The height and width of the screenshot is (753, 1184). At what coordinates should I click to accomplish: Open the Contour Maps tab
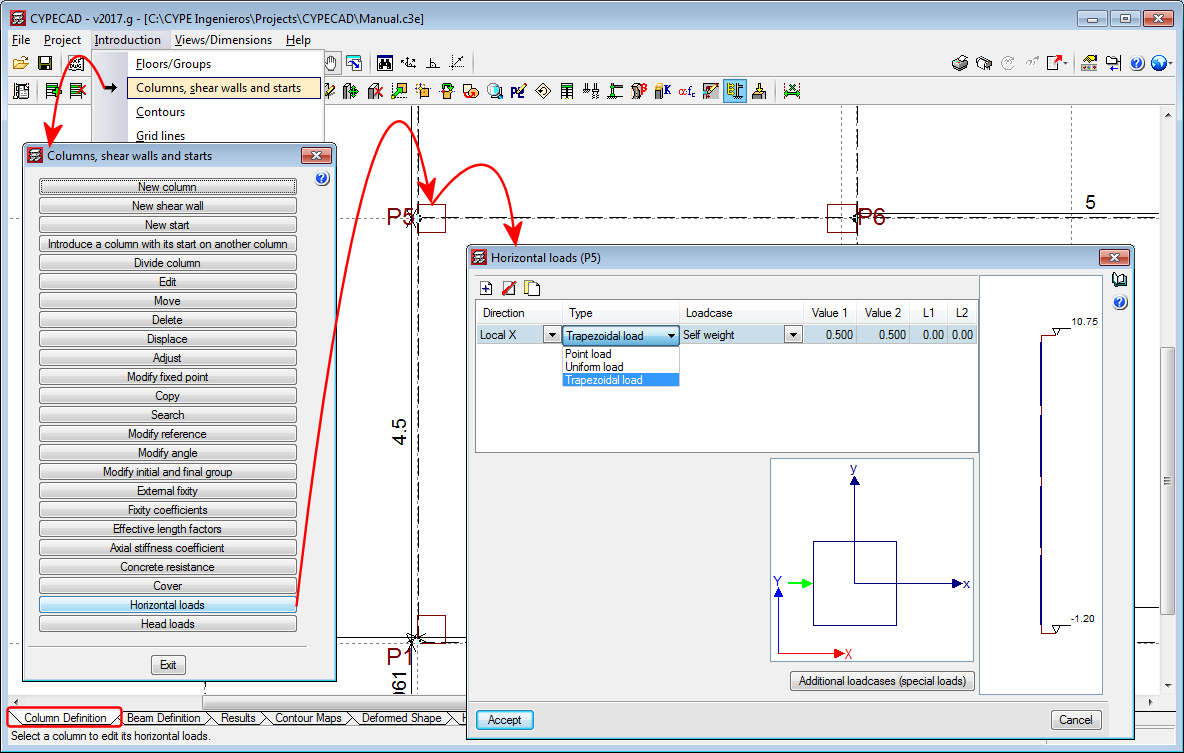tap(308, 718)
